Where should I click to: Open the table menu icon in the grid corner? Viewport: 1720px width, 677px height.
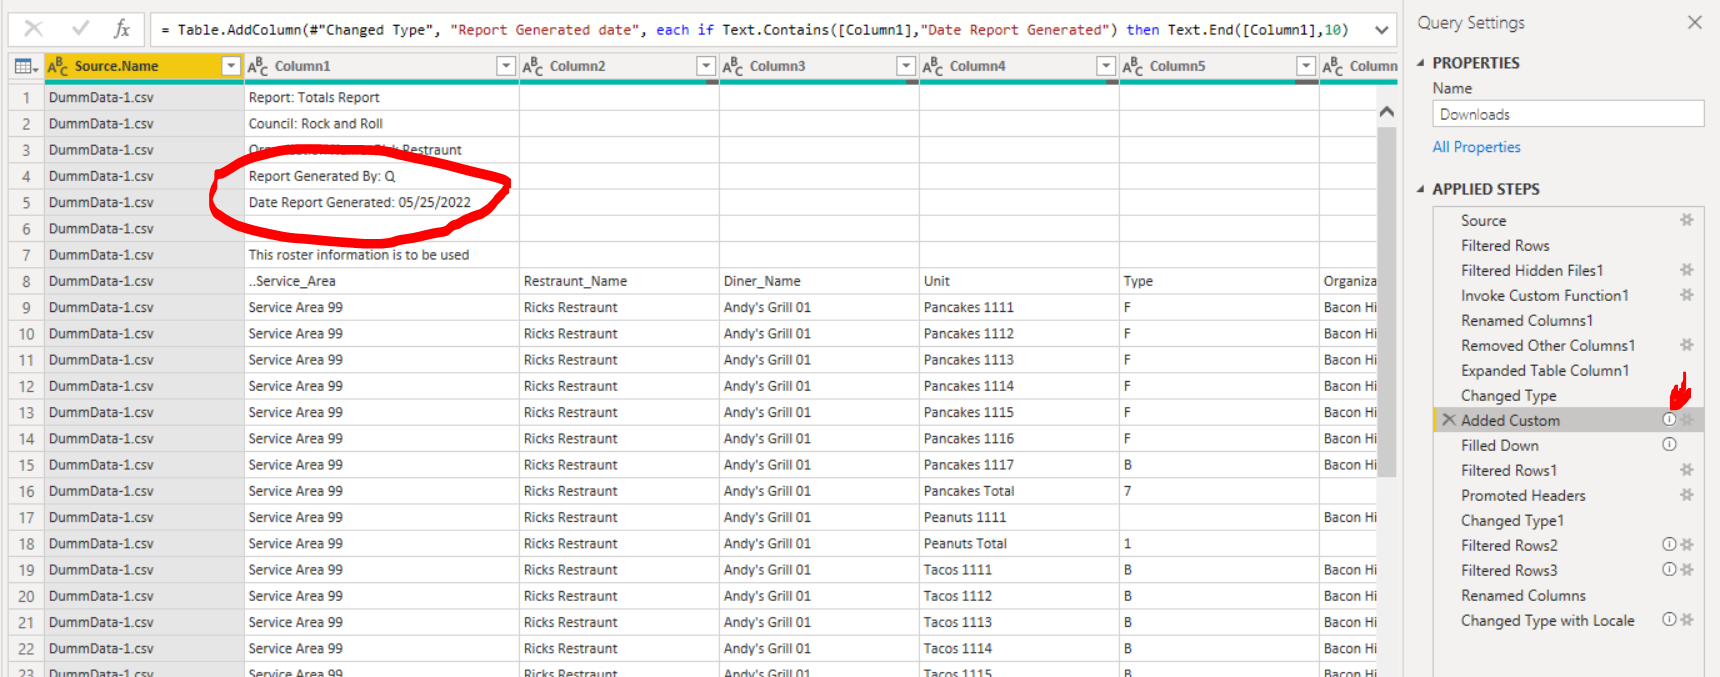(26, 66)
